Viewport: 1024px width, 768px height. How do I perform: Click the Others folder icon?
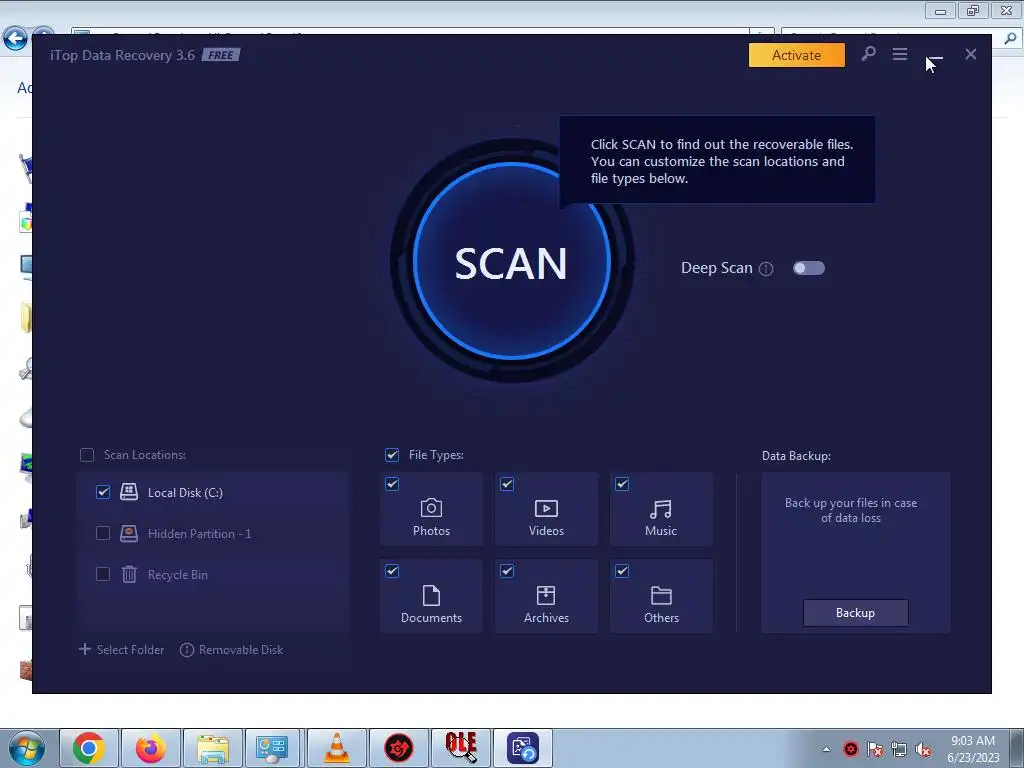[x=661, y=595]
